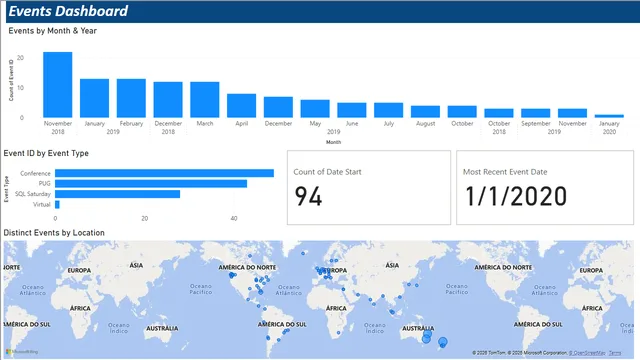The width and height of the screenshot is (640, 360).
Task: Click the Count of Date Start card value 94
Action: click(x=308, y=196)
